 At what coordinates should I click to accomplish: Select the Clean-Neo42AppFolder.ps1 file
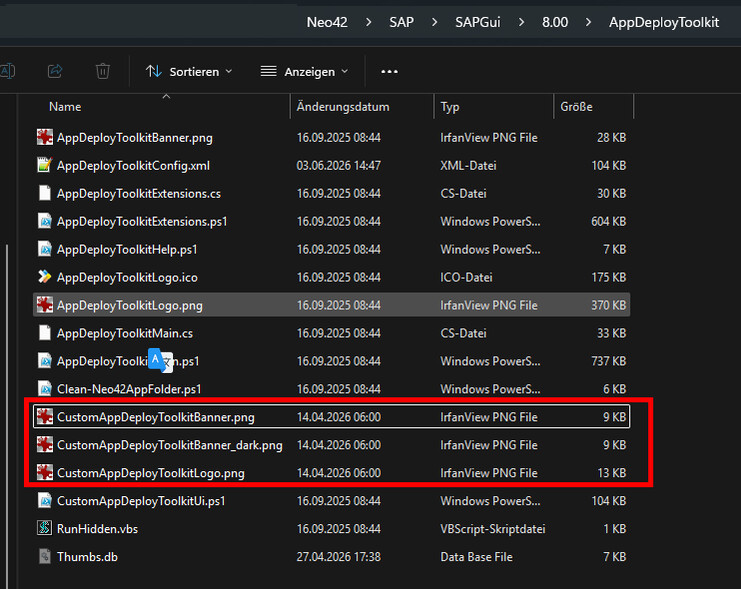(x=331, y=389)
